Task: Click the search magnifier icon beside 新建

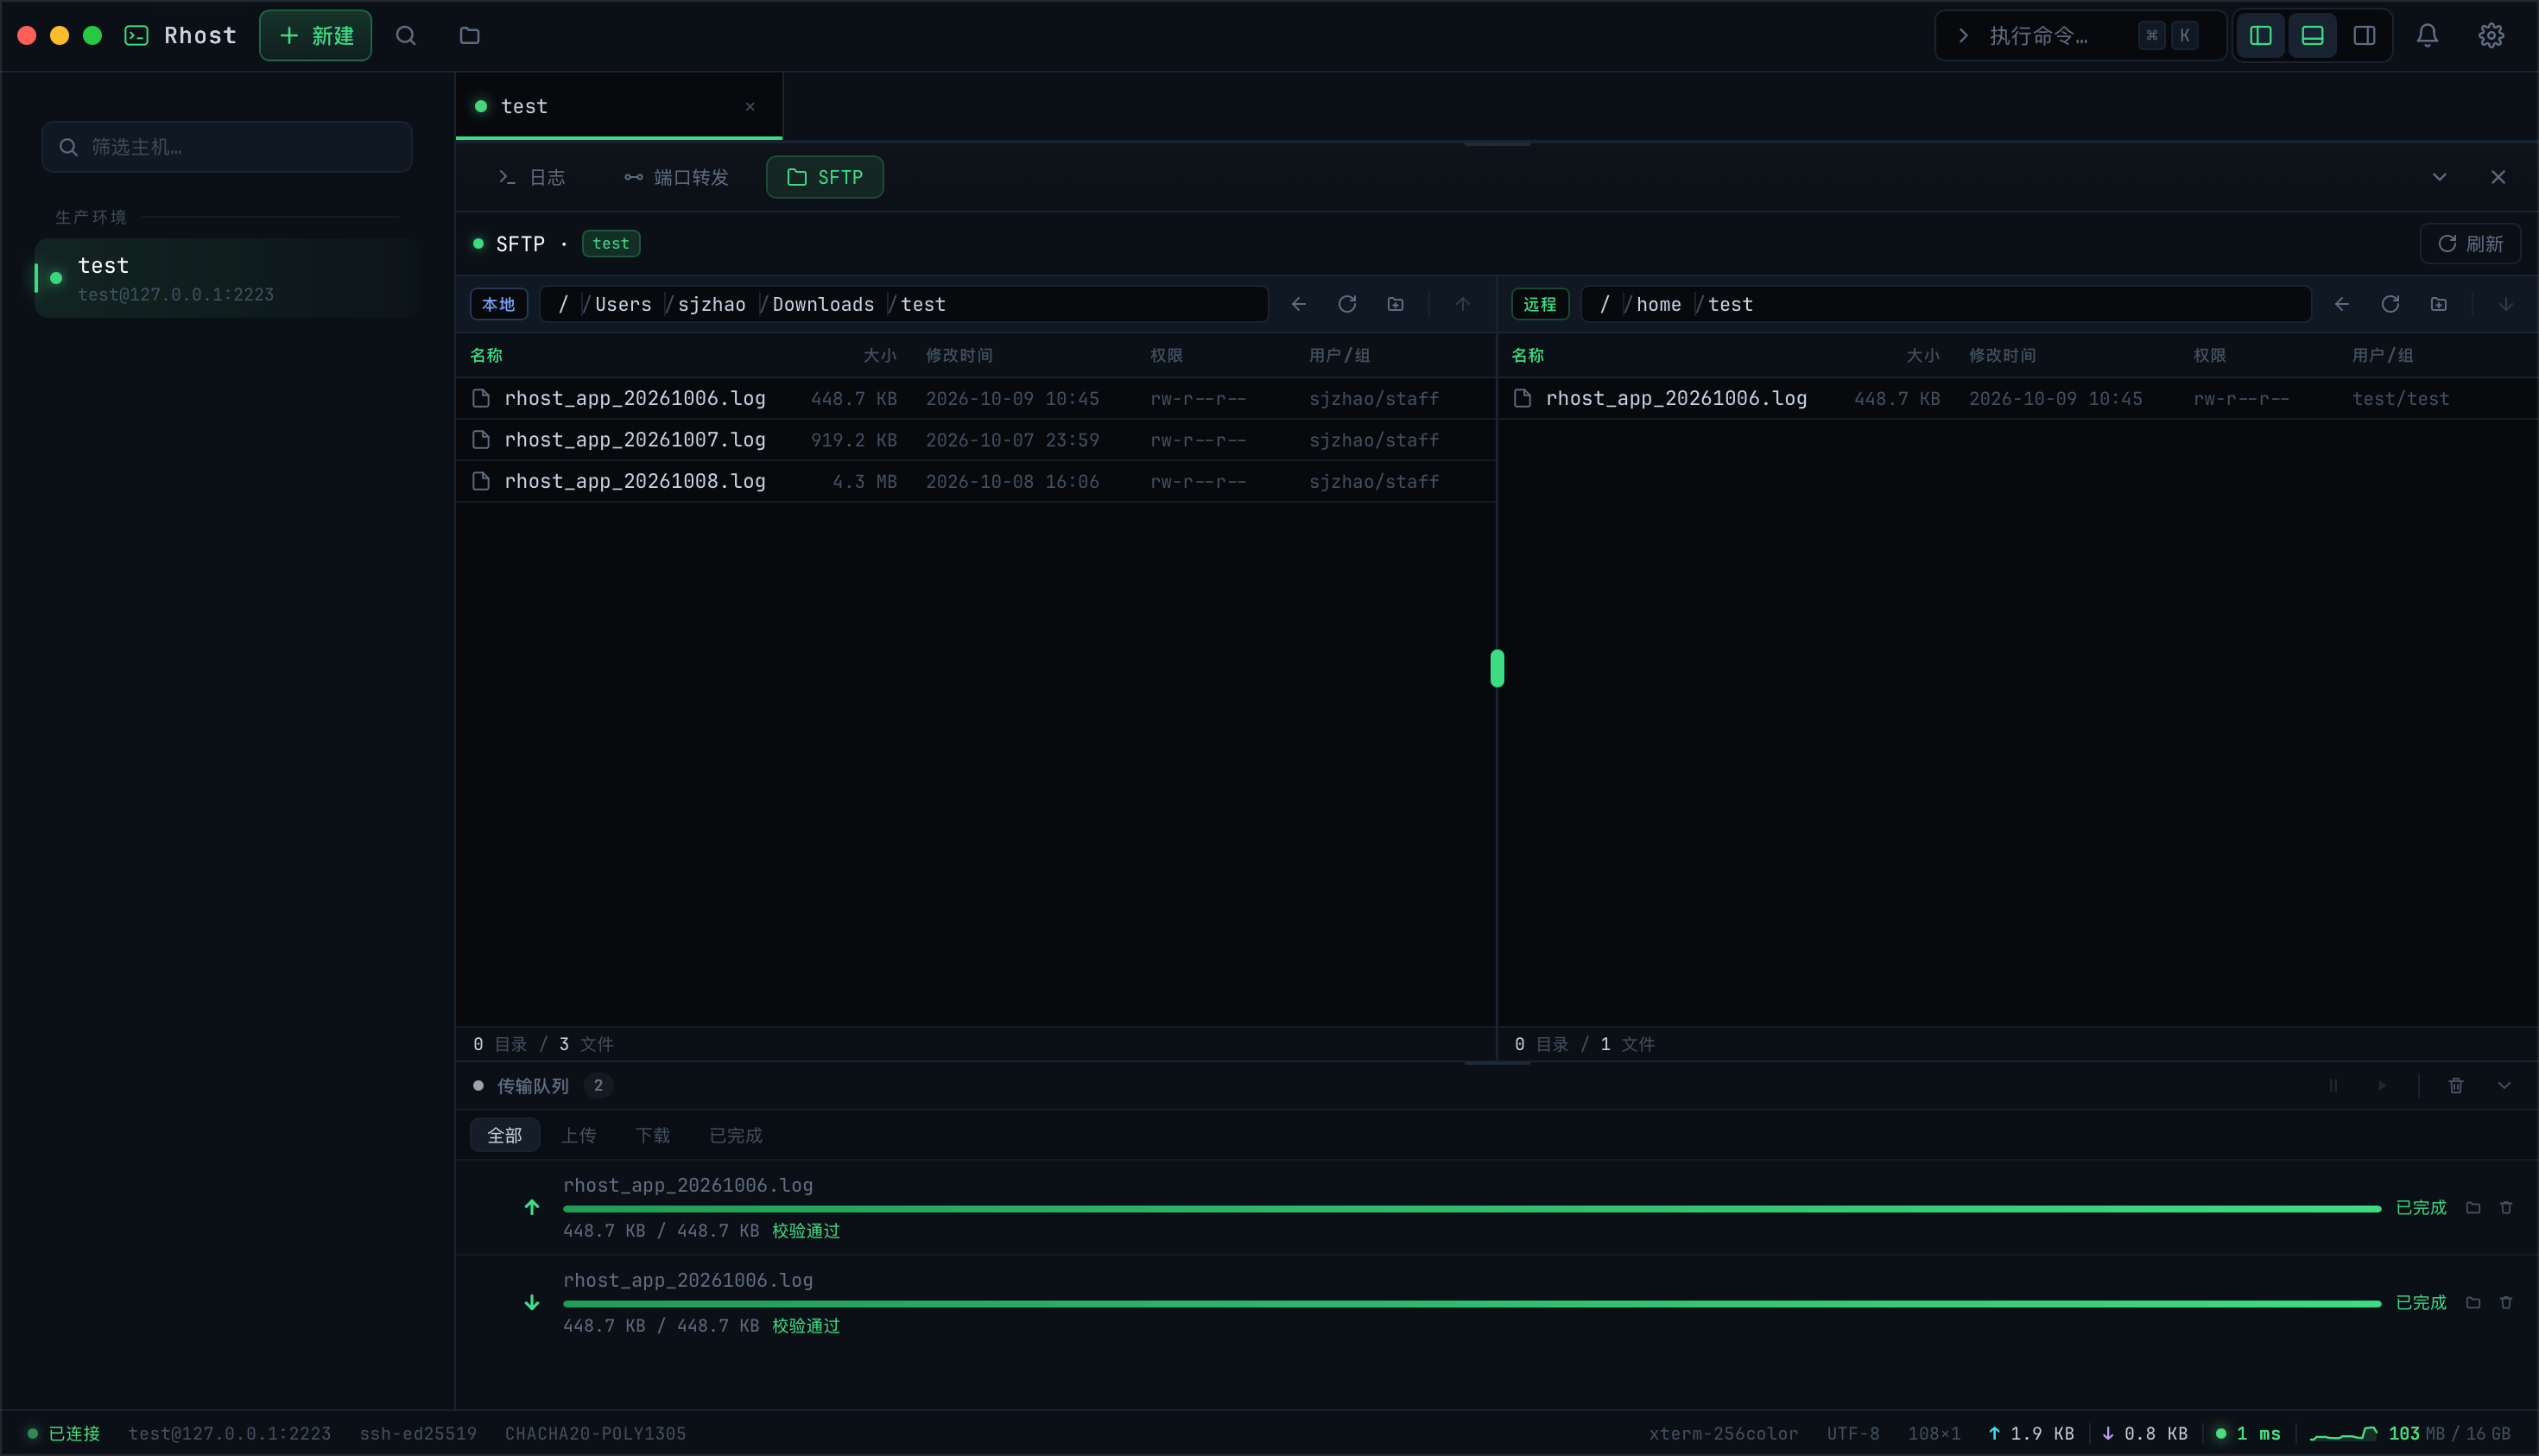Action: pos(405,36)
